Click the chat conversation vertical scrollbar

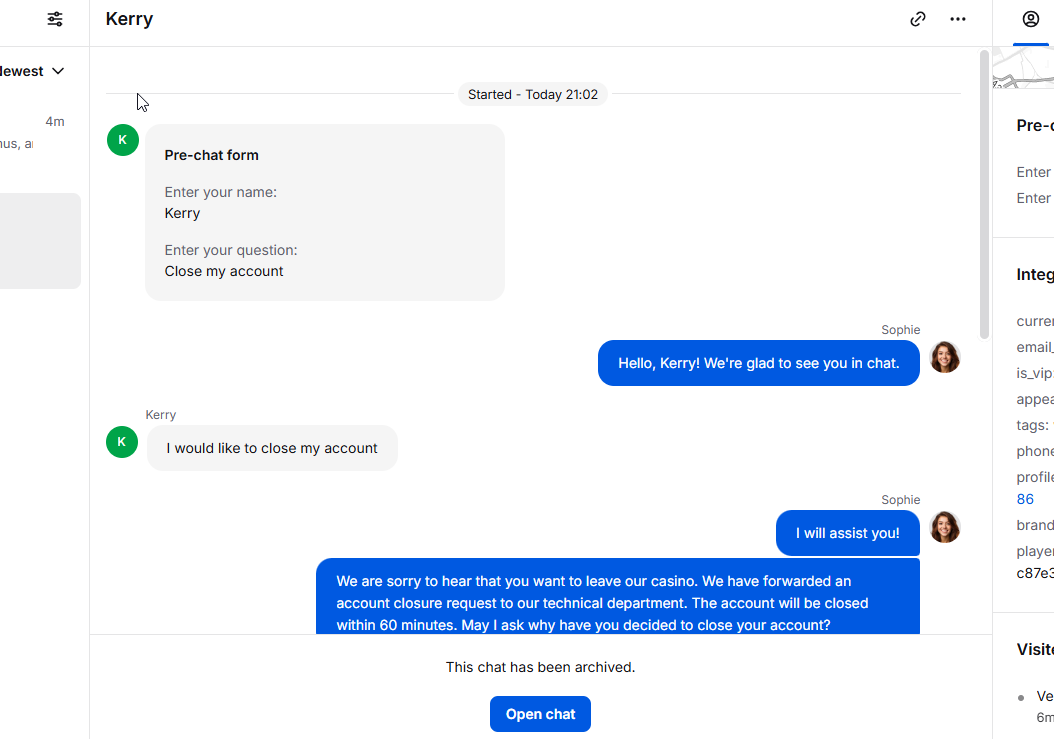pyautogui.click(x=984, y=195)
